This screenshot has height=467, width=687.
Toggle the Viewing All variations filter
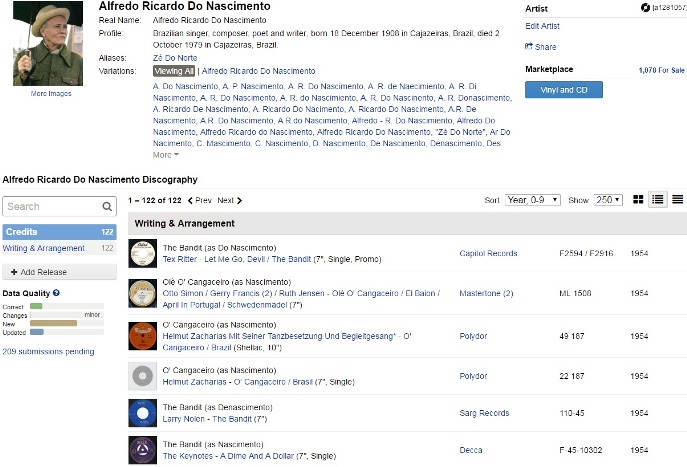[174, 71]
